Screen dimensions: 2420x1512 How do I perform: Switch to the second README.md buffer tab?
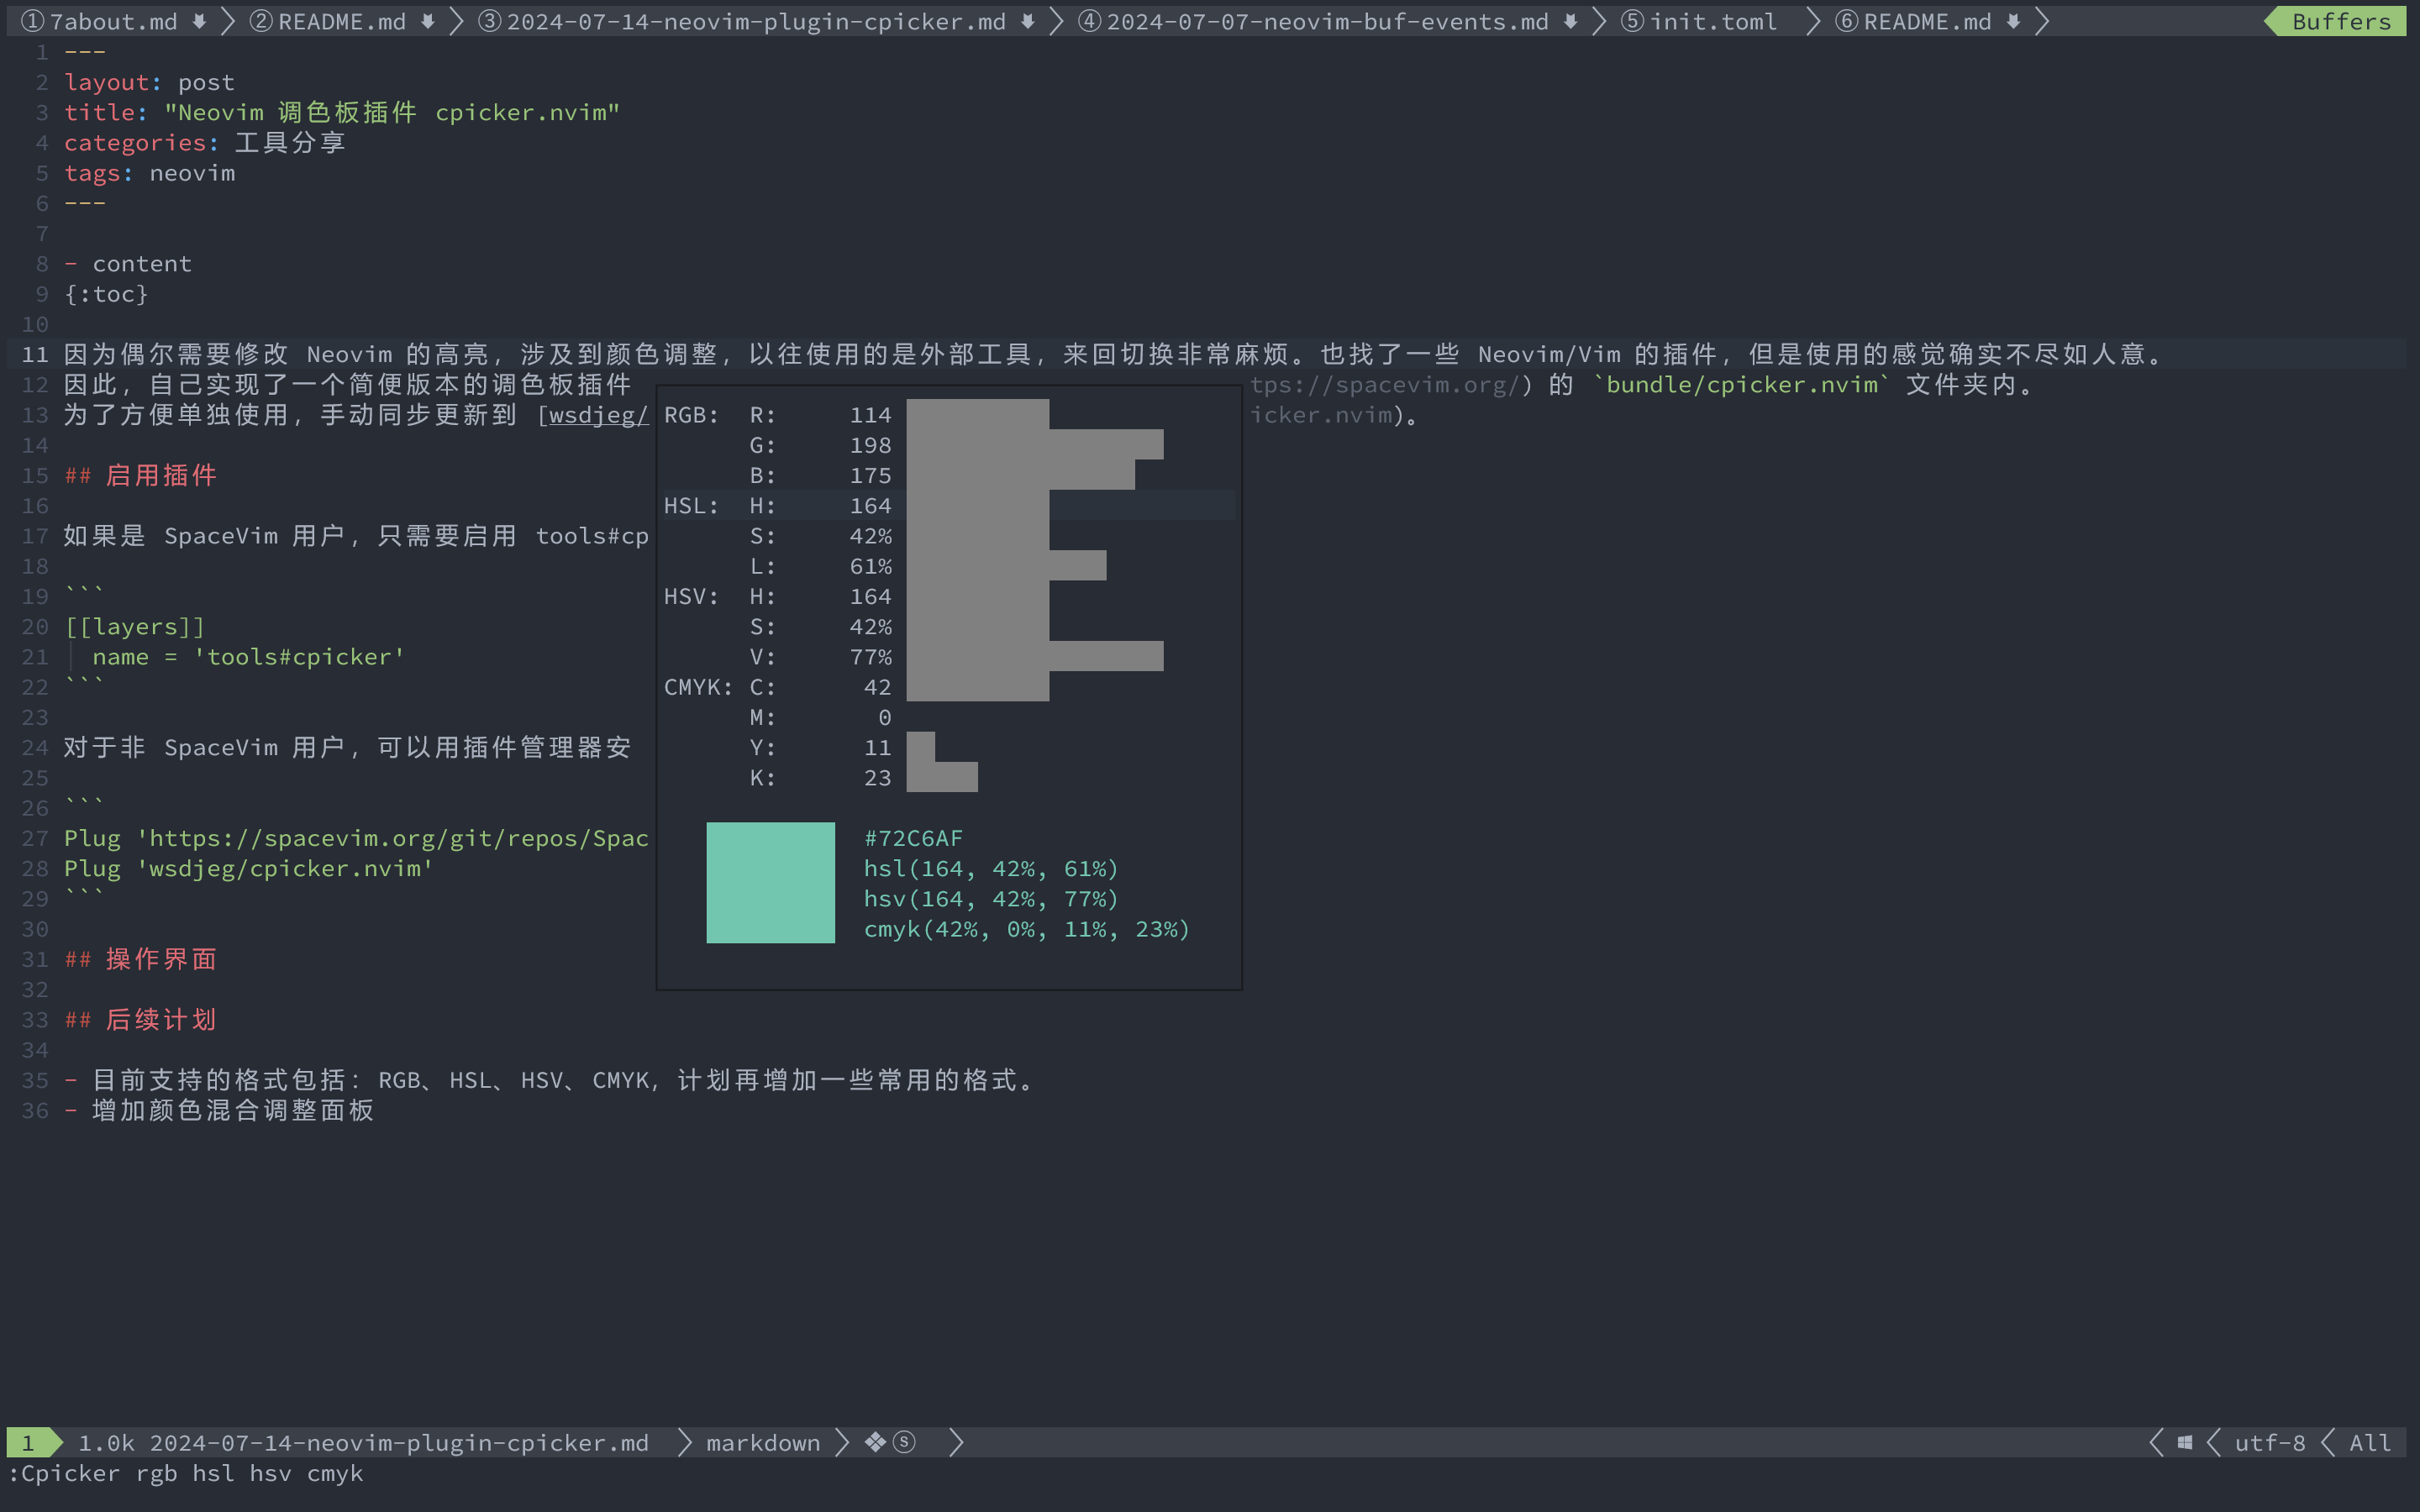[341, 22]
